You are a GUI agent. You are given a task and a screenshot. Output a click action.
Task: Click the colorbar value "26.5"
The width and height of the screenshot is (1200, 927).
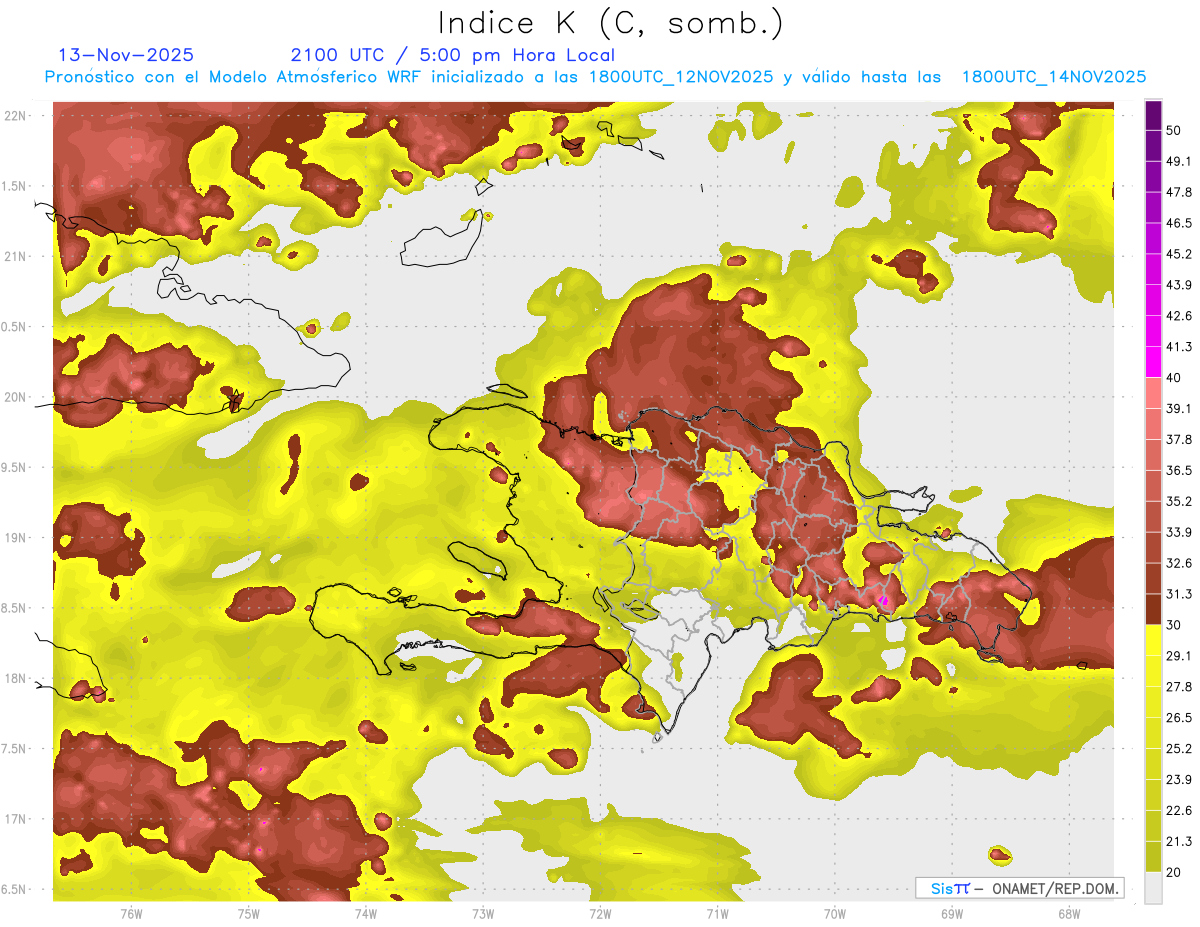coord(1178,718)
